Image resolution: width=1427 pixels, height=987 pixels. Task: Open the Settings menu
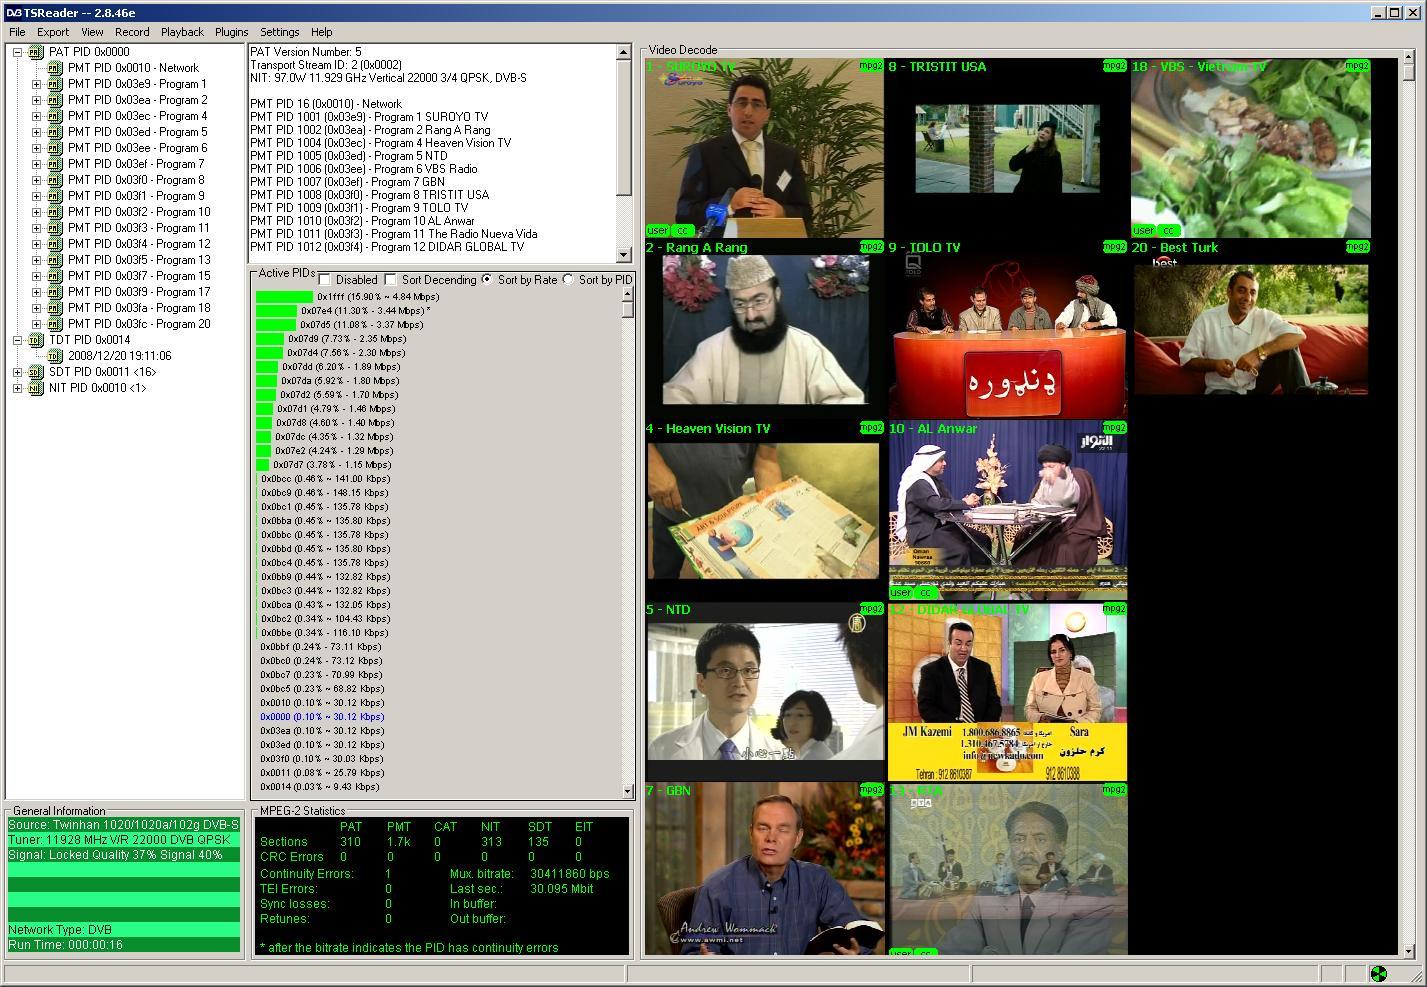(280, 32)
